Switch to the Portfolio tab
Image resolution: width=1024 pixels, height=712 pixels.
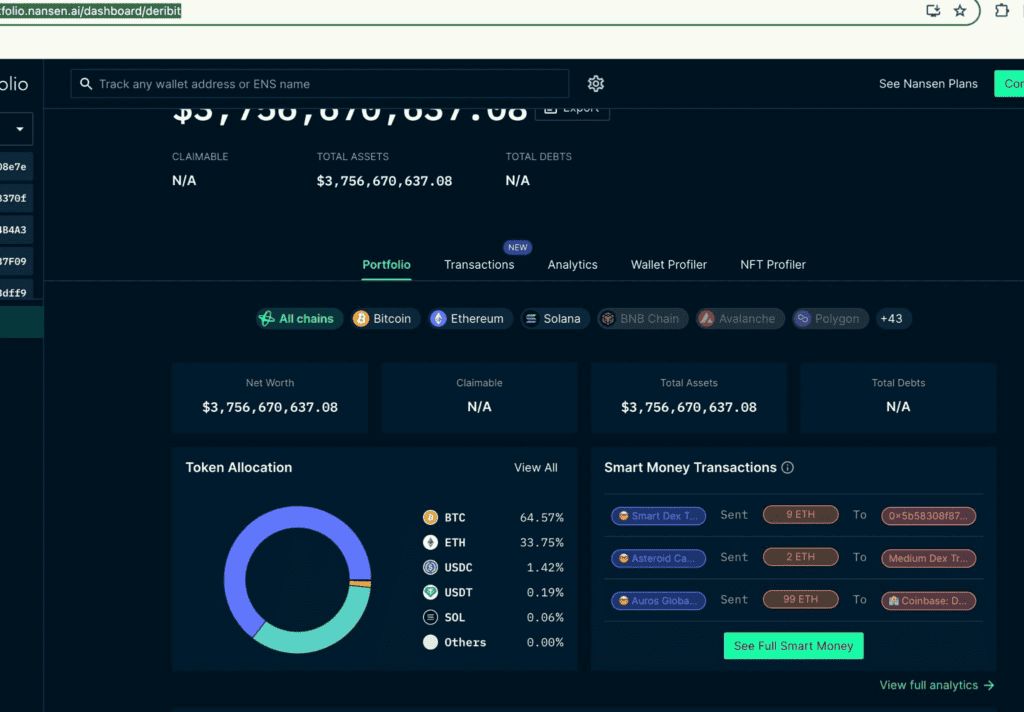point(386,265)
